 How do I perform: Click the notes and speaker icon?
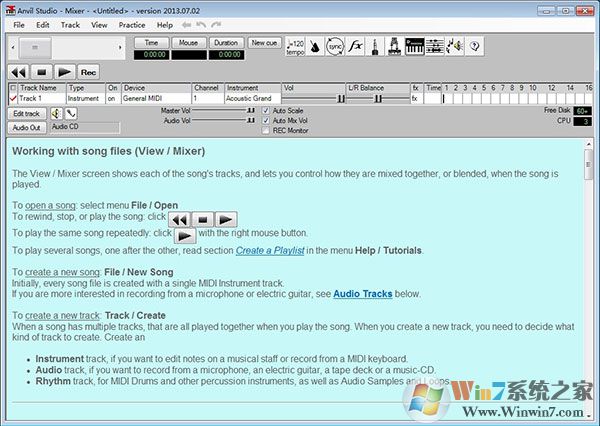click(x=455, y=47)
